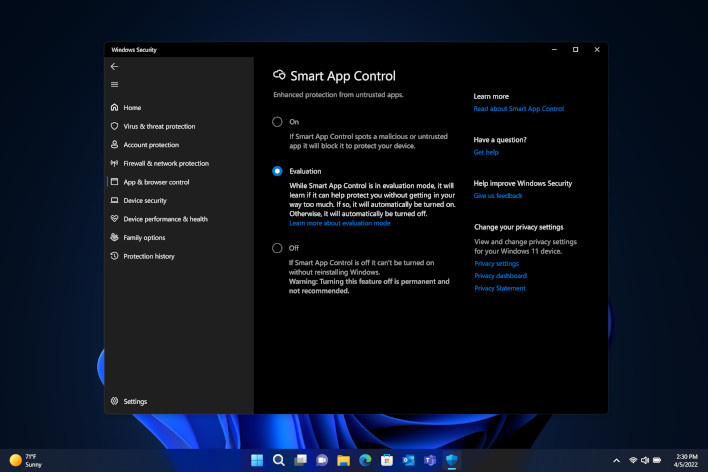Open Task View from the taskbar
The image size is (708, 472).
(300, 460)
